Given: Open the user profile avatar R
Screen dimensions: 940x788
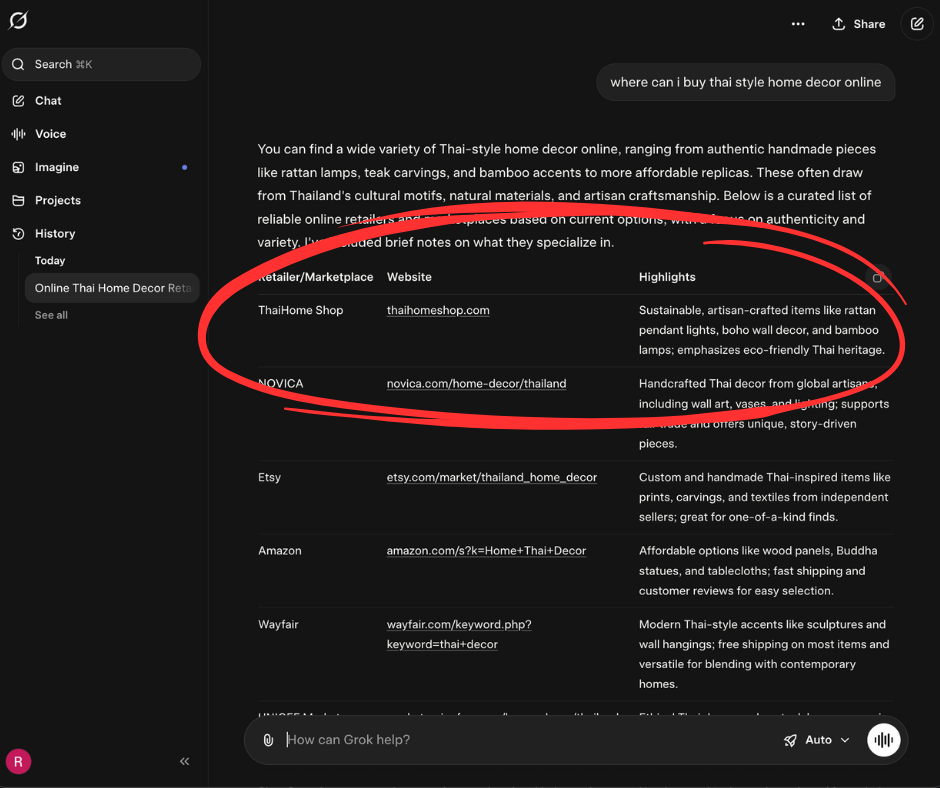Looking at the screenshot, I should [x=18, y=761].
